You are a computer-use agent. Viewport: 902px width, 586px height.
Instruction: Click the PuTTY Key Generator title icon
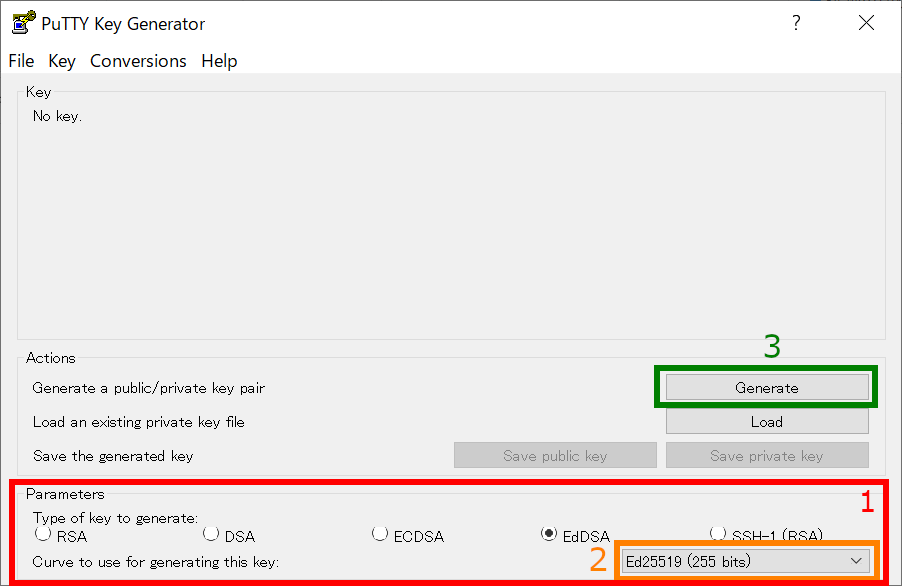24,23
